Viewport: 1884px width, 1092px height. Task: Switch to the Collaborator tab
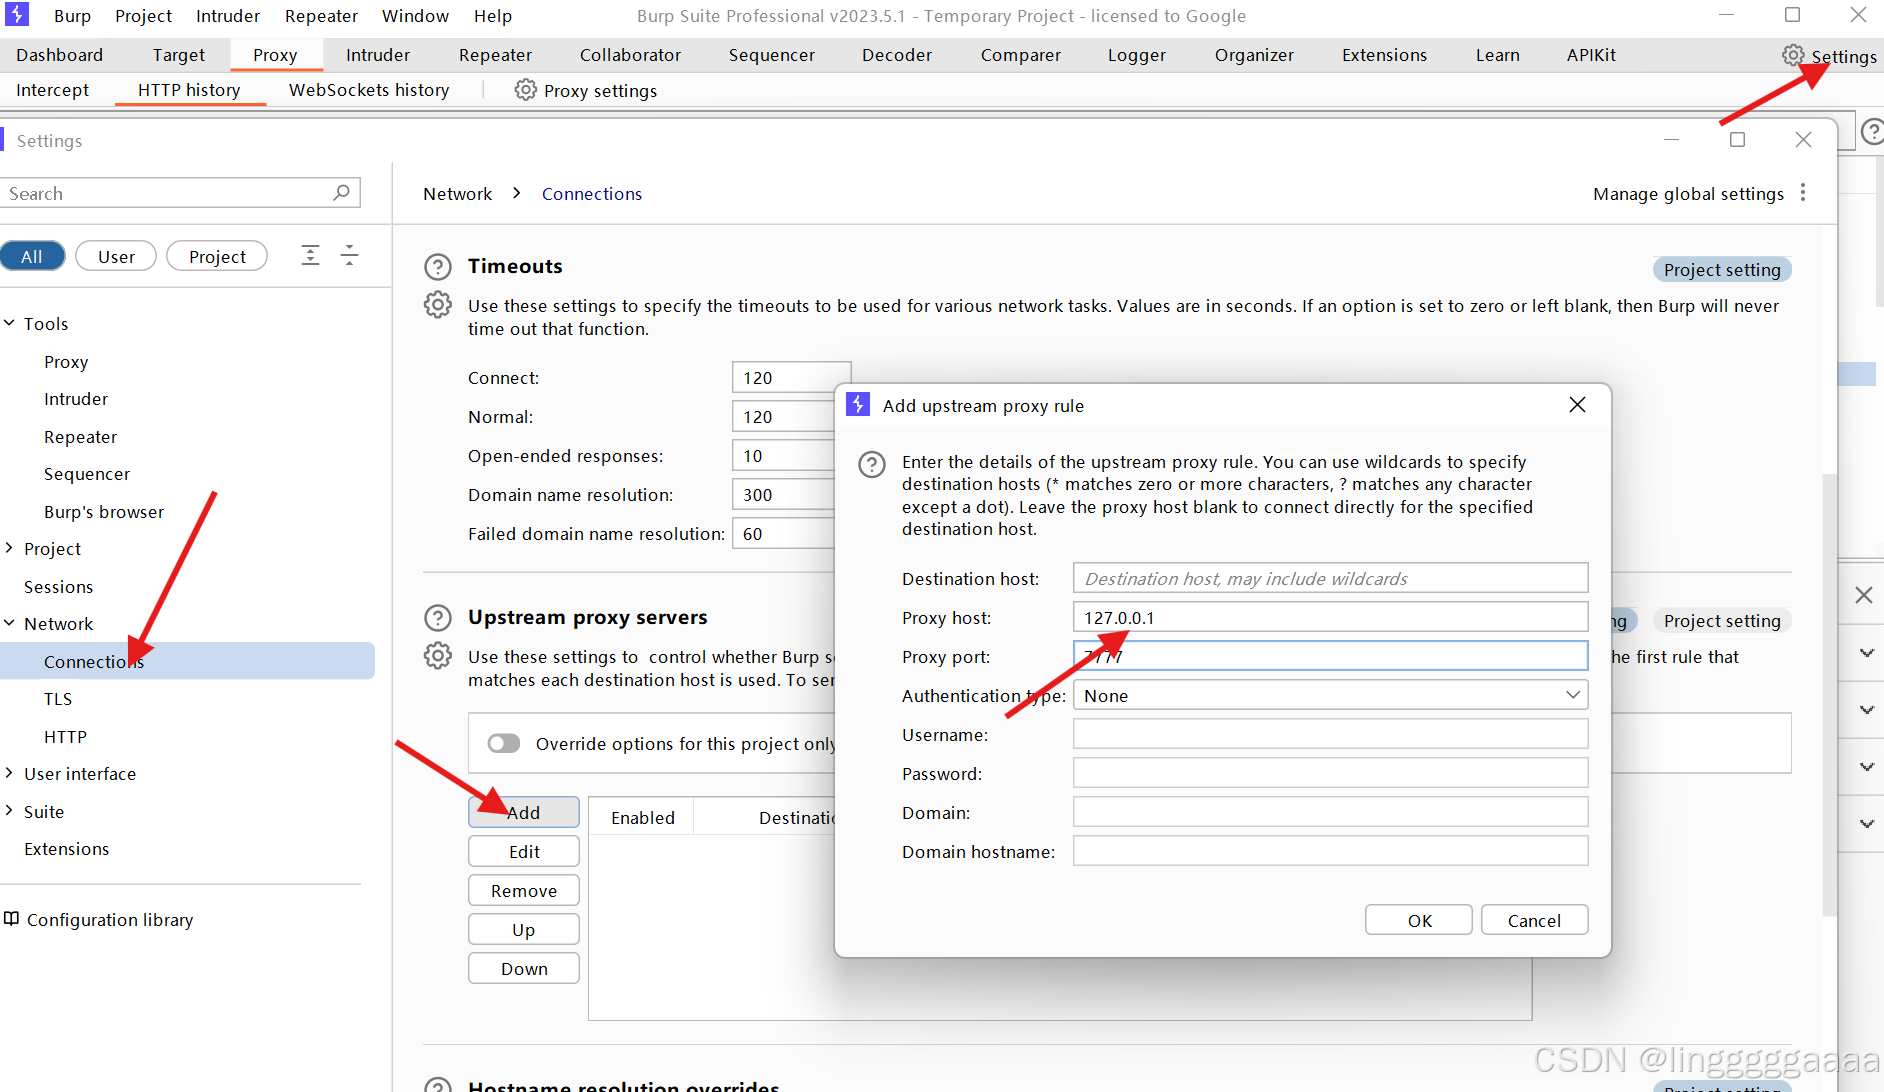click(630, 55)
